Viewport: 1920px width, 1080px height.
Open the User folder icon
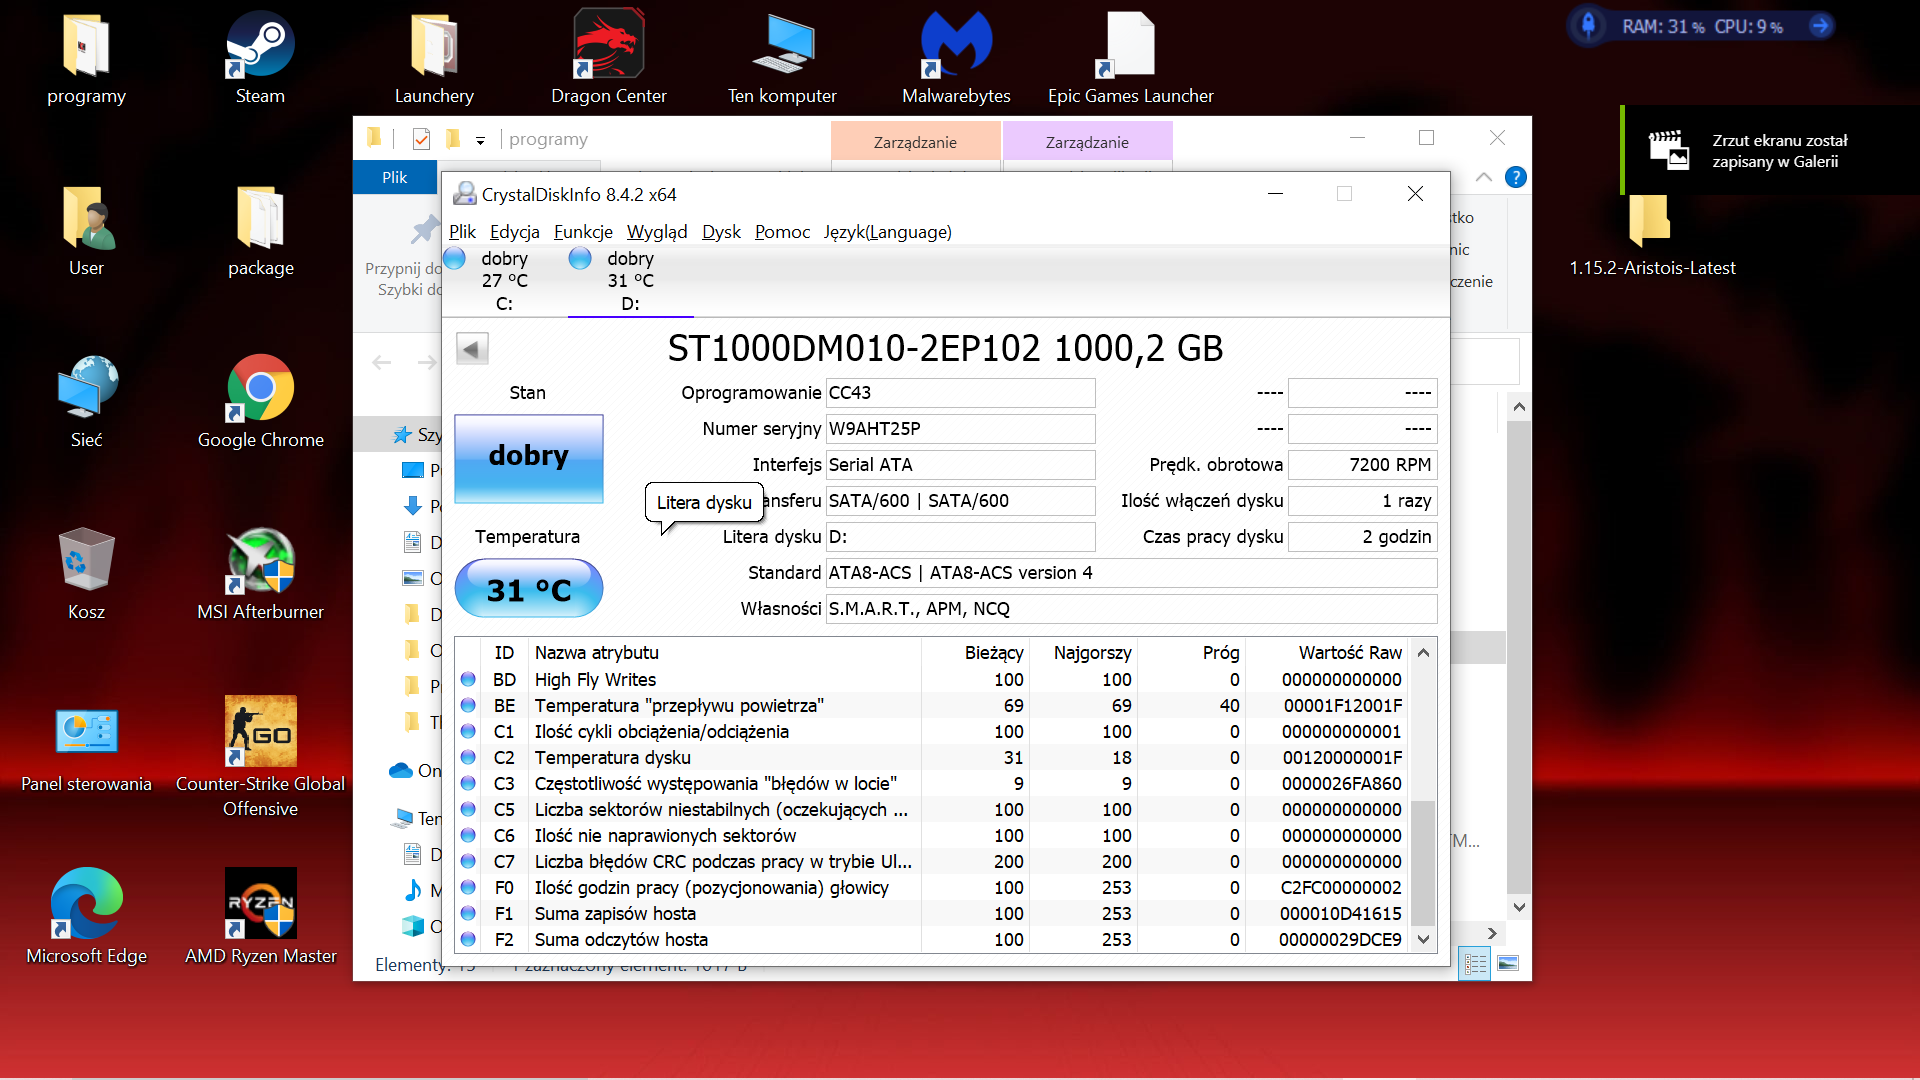click(x=86, y=230)
